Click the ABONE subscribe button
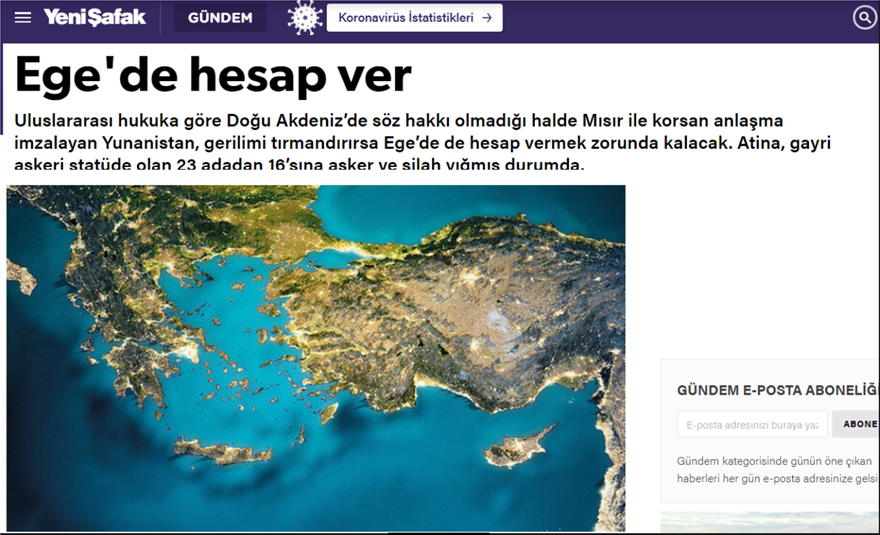This screenshot has width=880, height=535. coord(856,424)
